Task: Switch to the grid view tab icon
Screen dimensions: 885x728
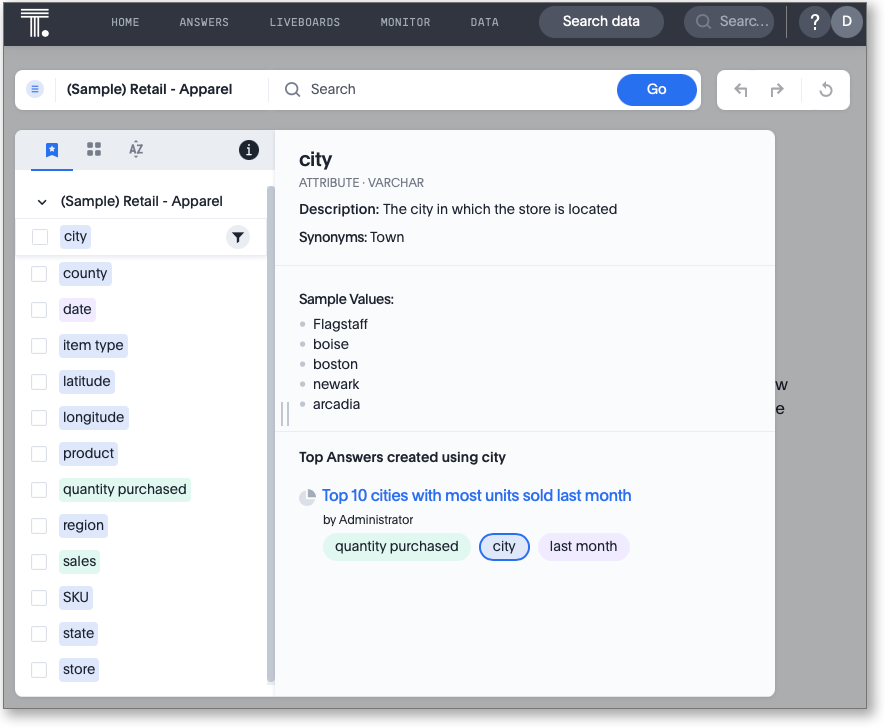Action: point(94,150)
